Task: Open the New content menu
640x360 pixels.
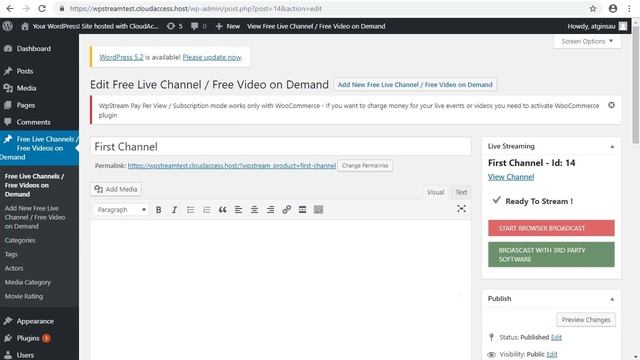Action: (x=228, y=26)
